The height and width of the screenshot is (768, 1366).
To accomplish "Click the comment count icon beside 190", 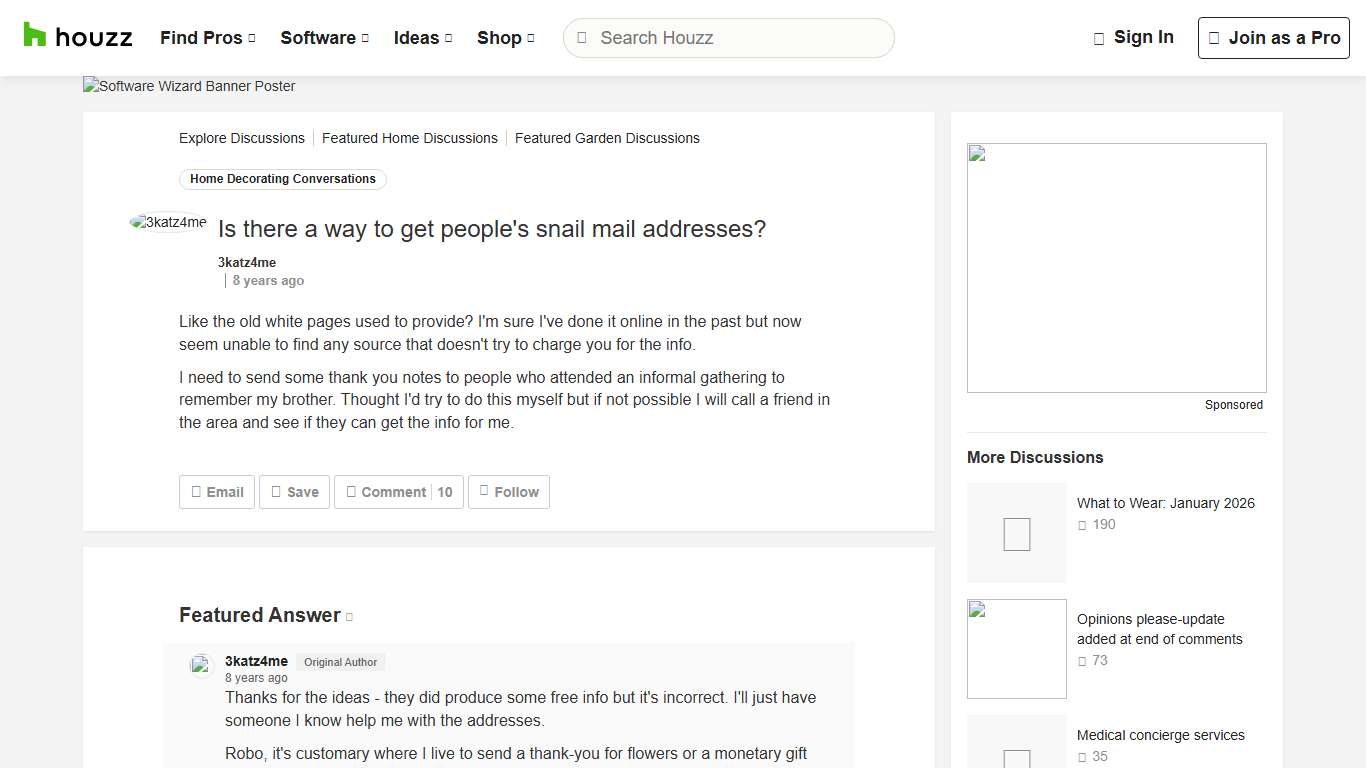I will [1082, 524].
